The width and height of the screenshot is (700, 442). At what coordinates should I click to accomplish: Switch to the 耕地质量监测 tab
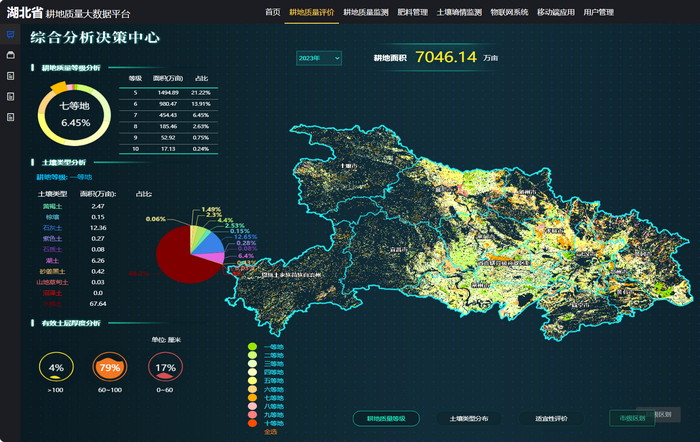pos(365,12)
